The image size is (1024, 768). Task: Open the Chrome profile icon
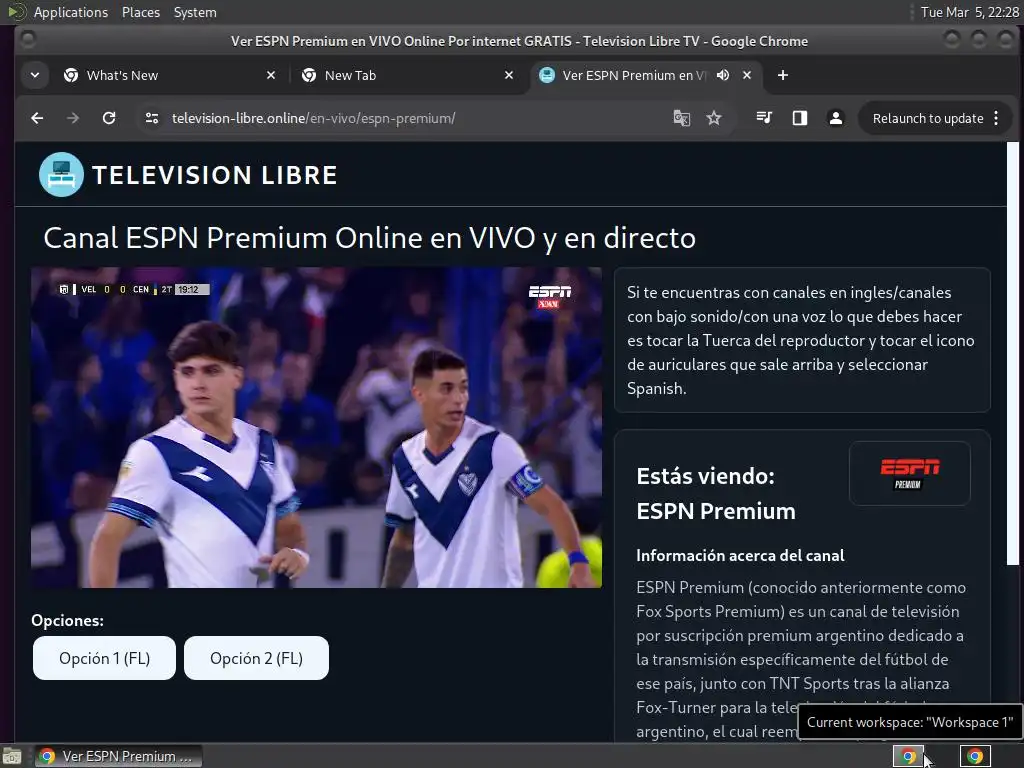tap(835, 118)
